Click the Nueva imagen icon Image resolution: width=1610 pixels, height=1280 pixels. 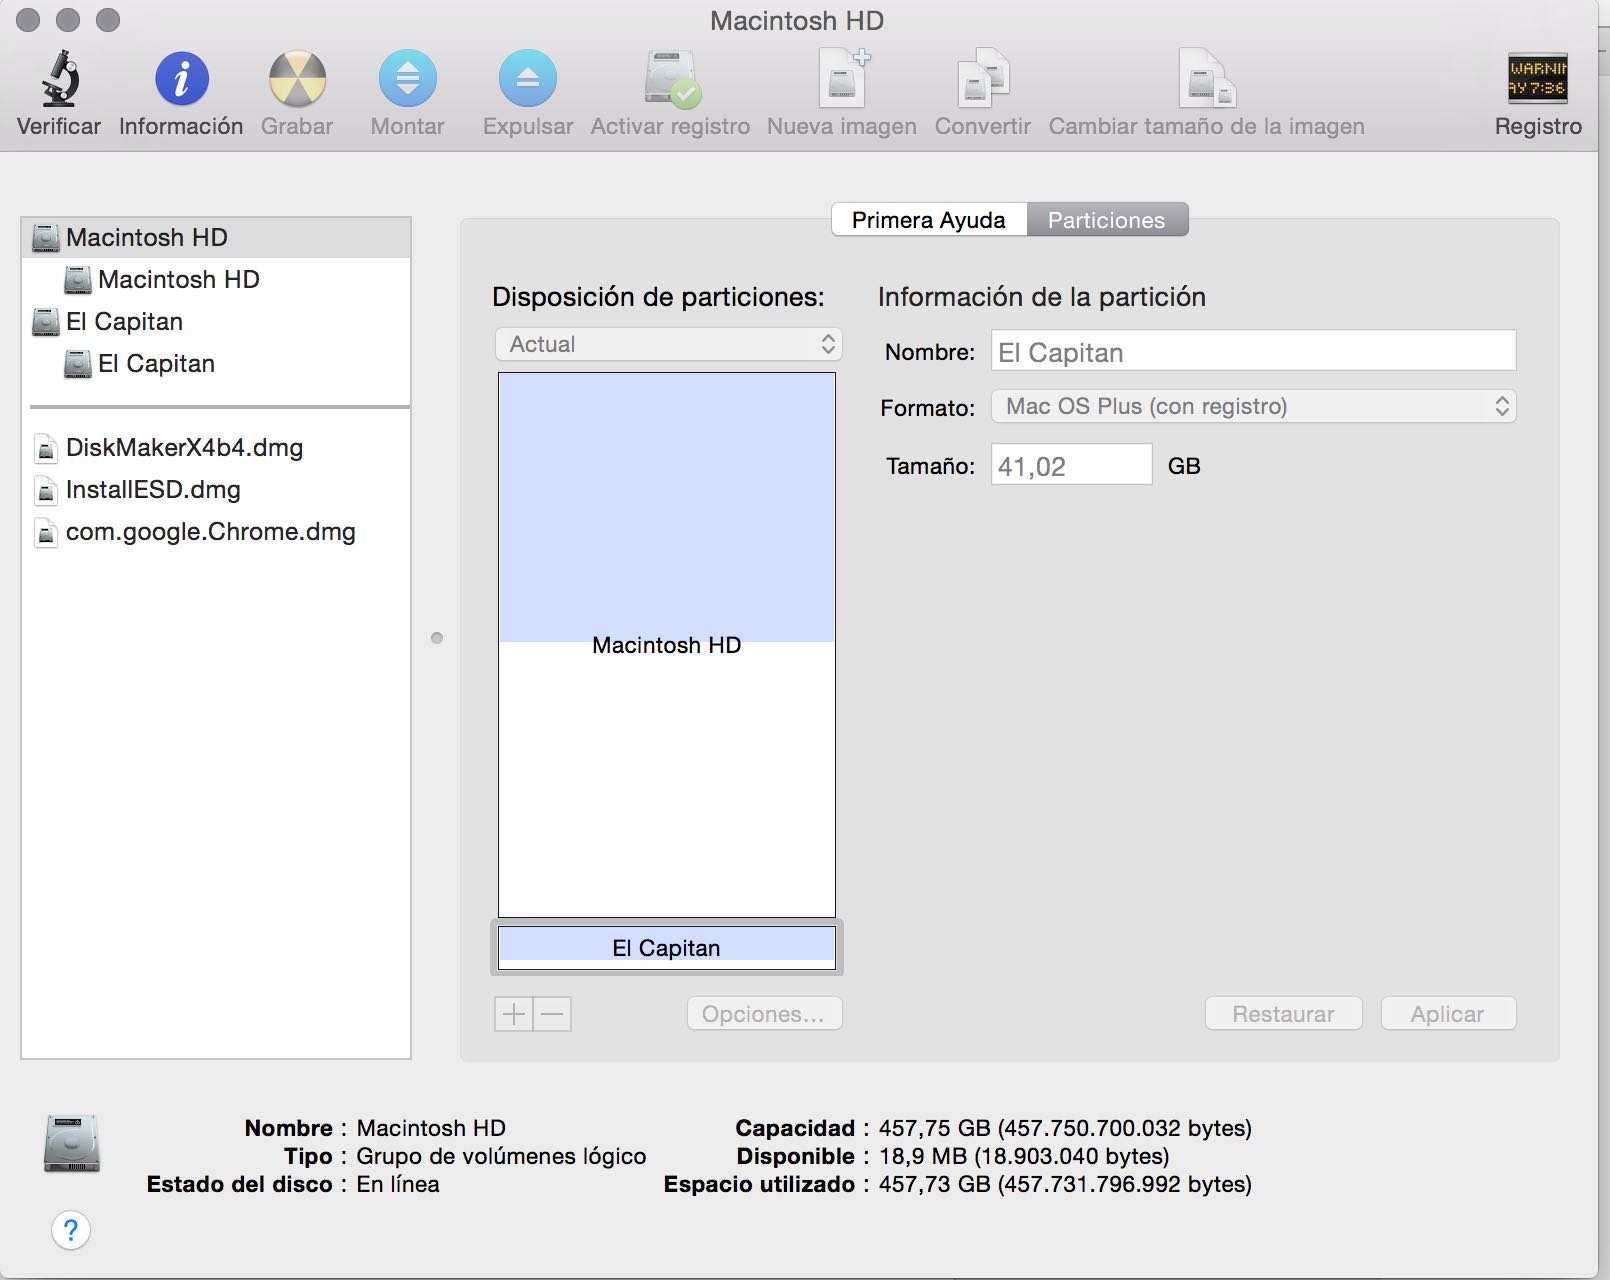pos(842,80)
